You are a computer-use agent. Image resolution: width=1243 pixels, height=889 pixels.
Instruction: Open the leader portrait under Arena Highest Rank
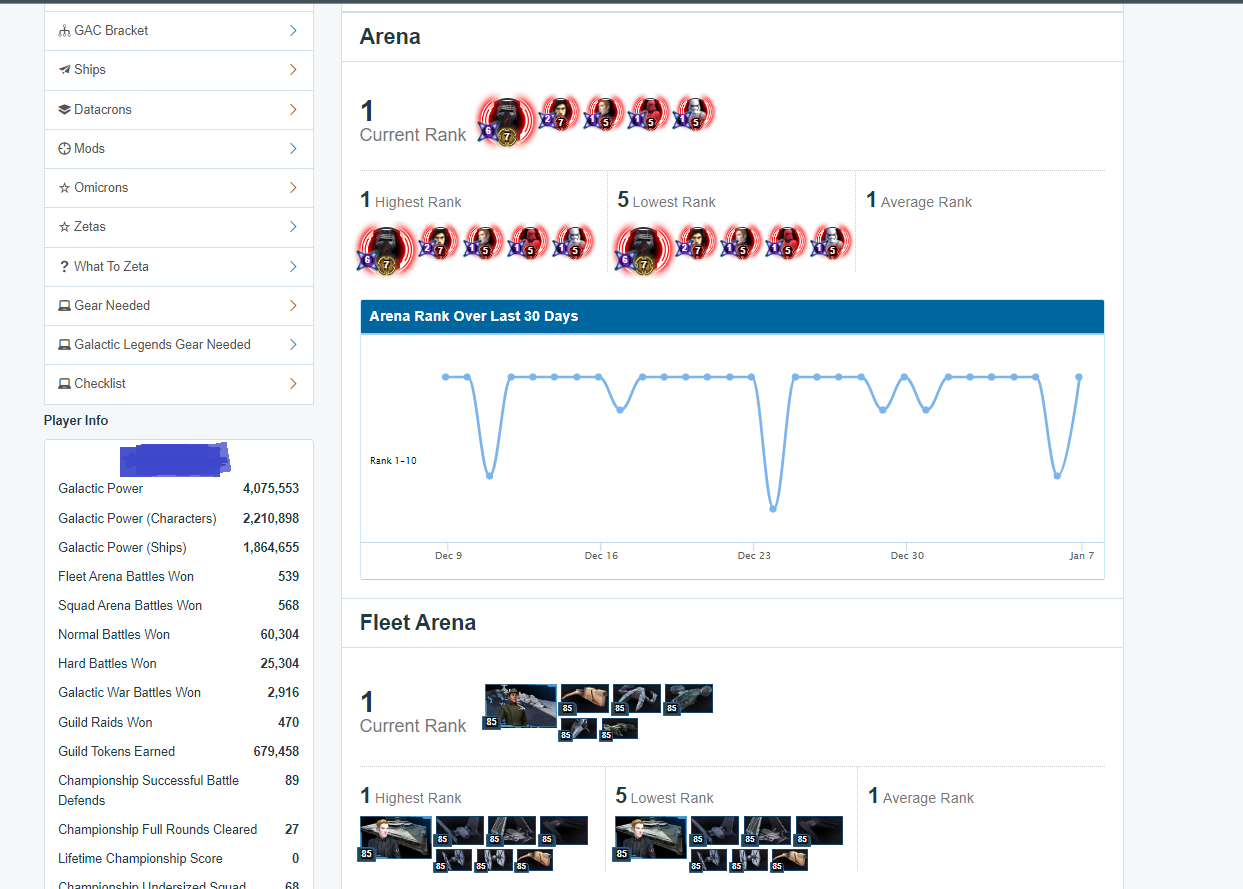click(x=386, y=250)
